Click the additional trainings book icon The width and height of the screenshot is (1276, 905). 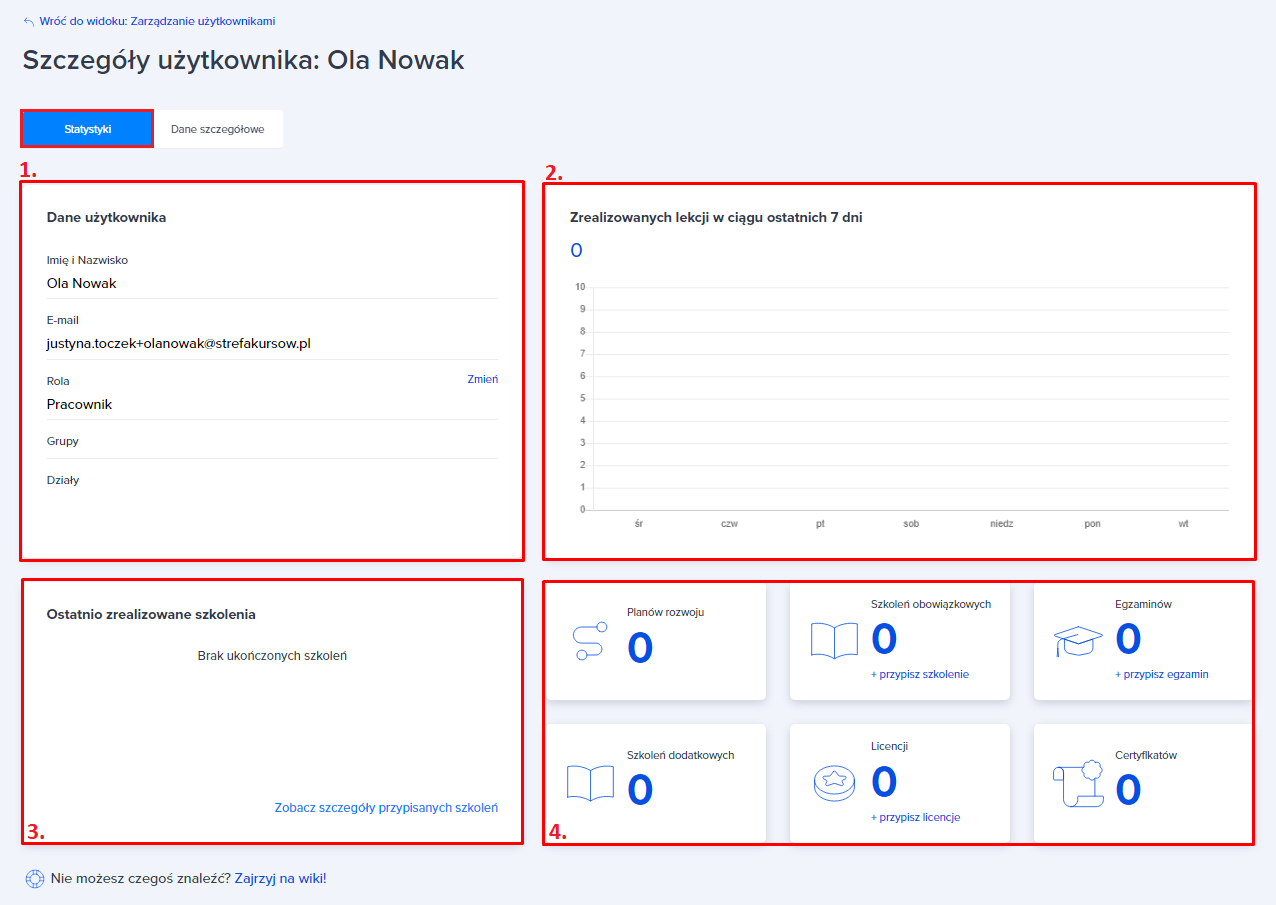(590, 783)
